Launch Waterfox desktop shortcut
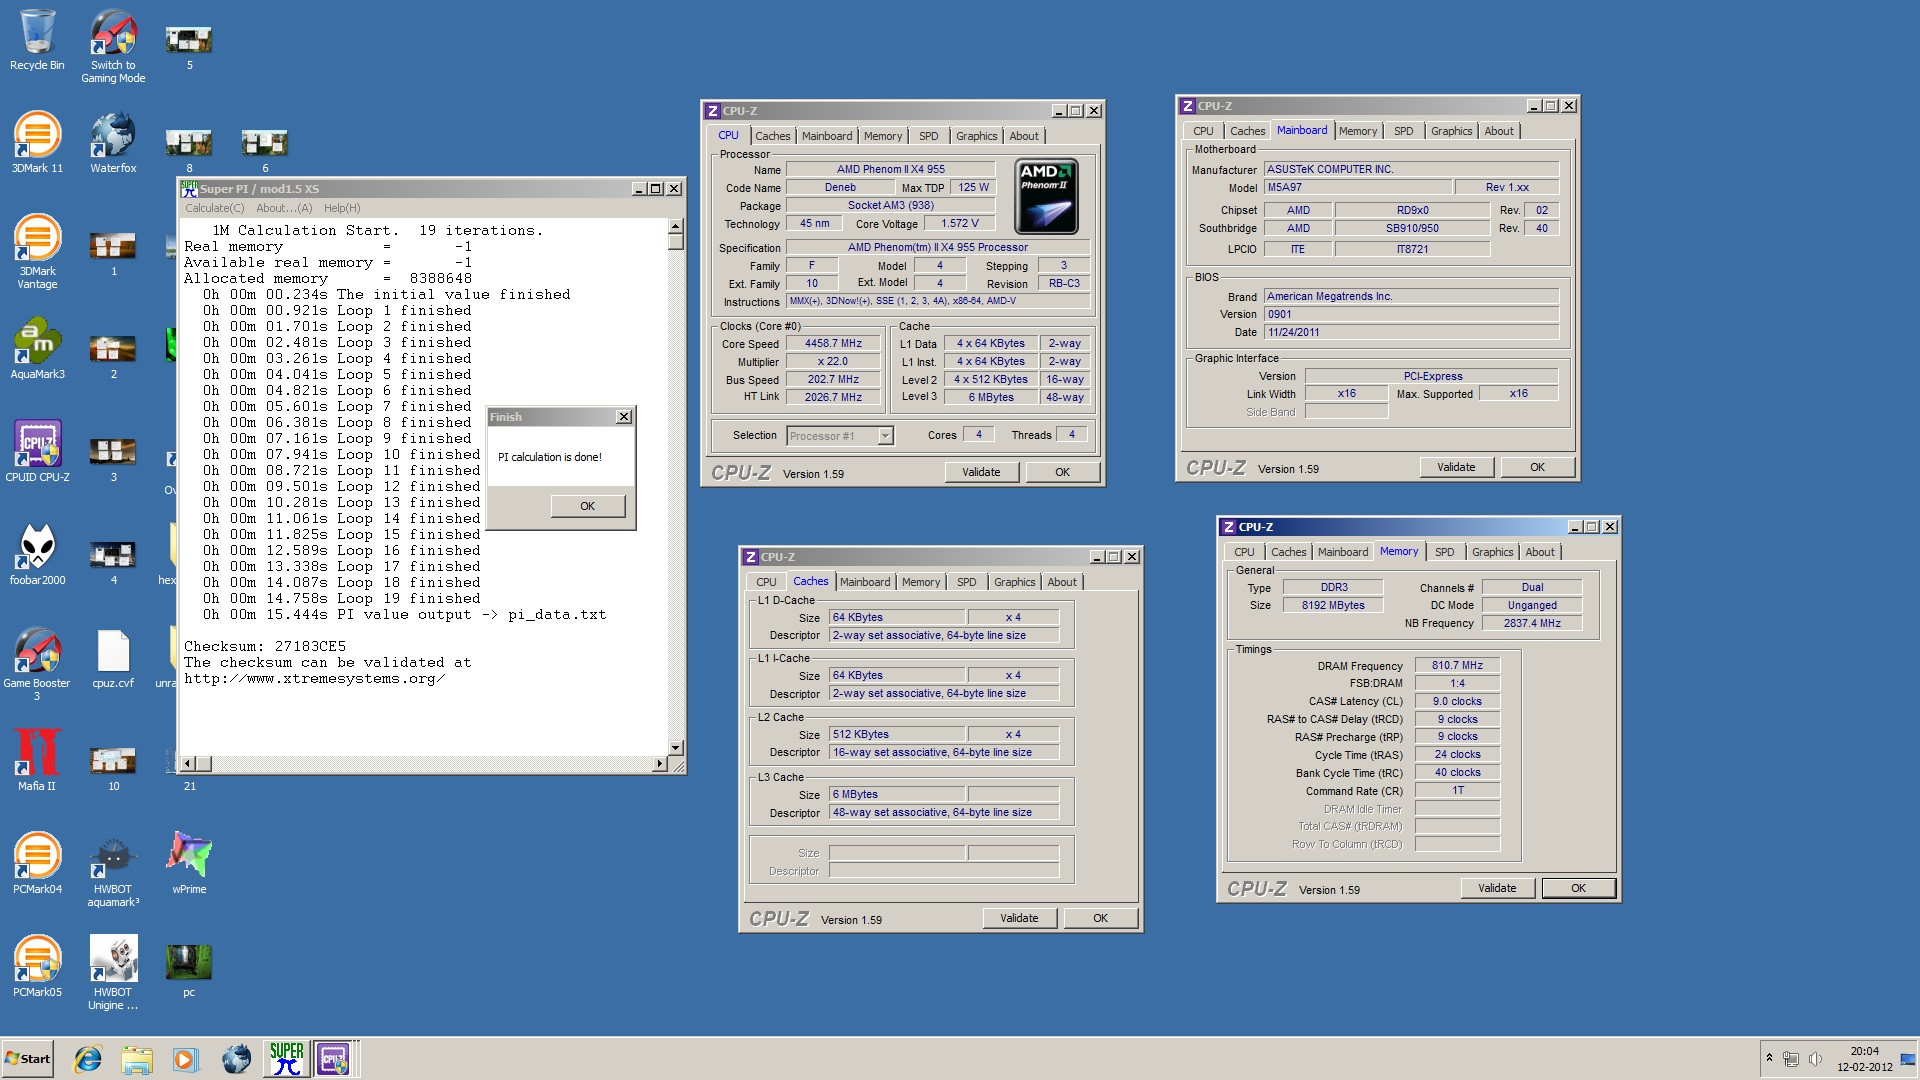 (x=113, y=142)
